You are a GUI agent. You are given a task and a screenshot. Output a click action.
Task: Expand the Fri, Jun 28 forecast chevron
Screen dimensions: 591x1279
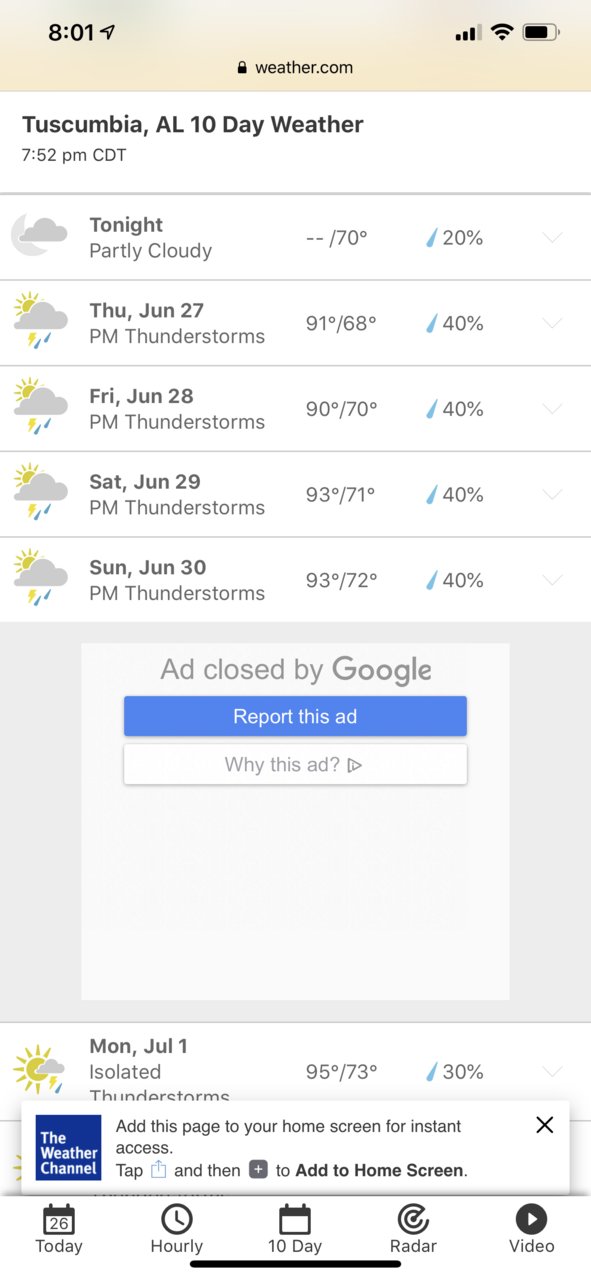(x=552, y=409)
